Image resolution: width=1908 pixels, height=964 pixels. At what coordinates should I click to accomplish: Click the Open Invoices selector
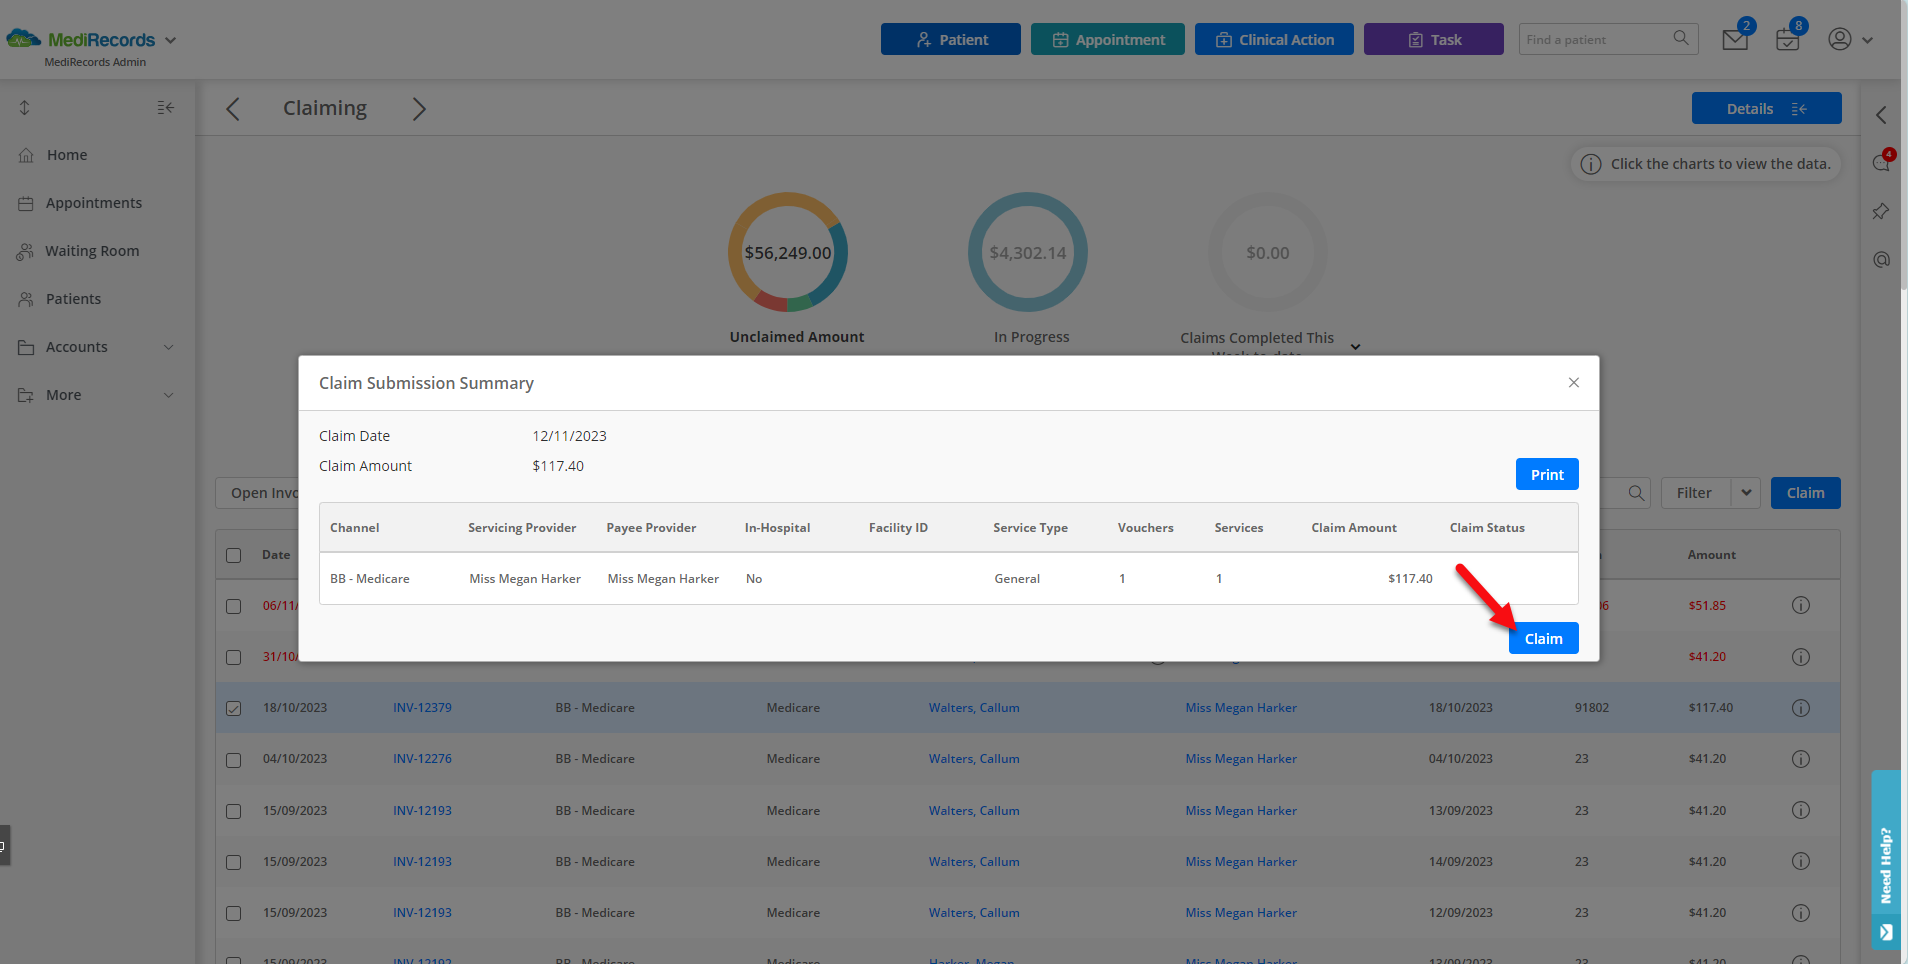pos(258,493)
